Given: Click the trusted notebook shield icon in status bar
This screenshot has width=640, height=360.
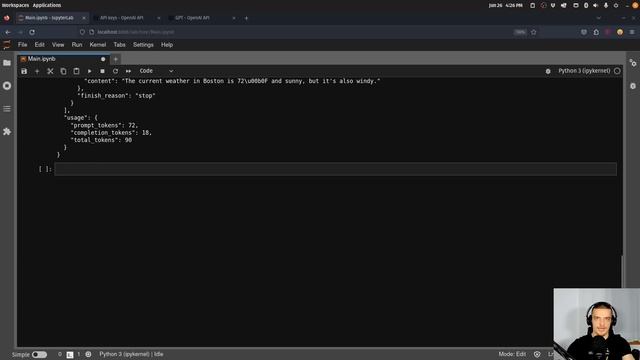Looking at the screenshot, I should [537, 354].
